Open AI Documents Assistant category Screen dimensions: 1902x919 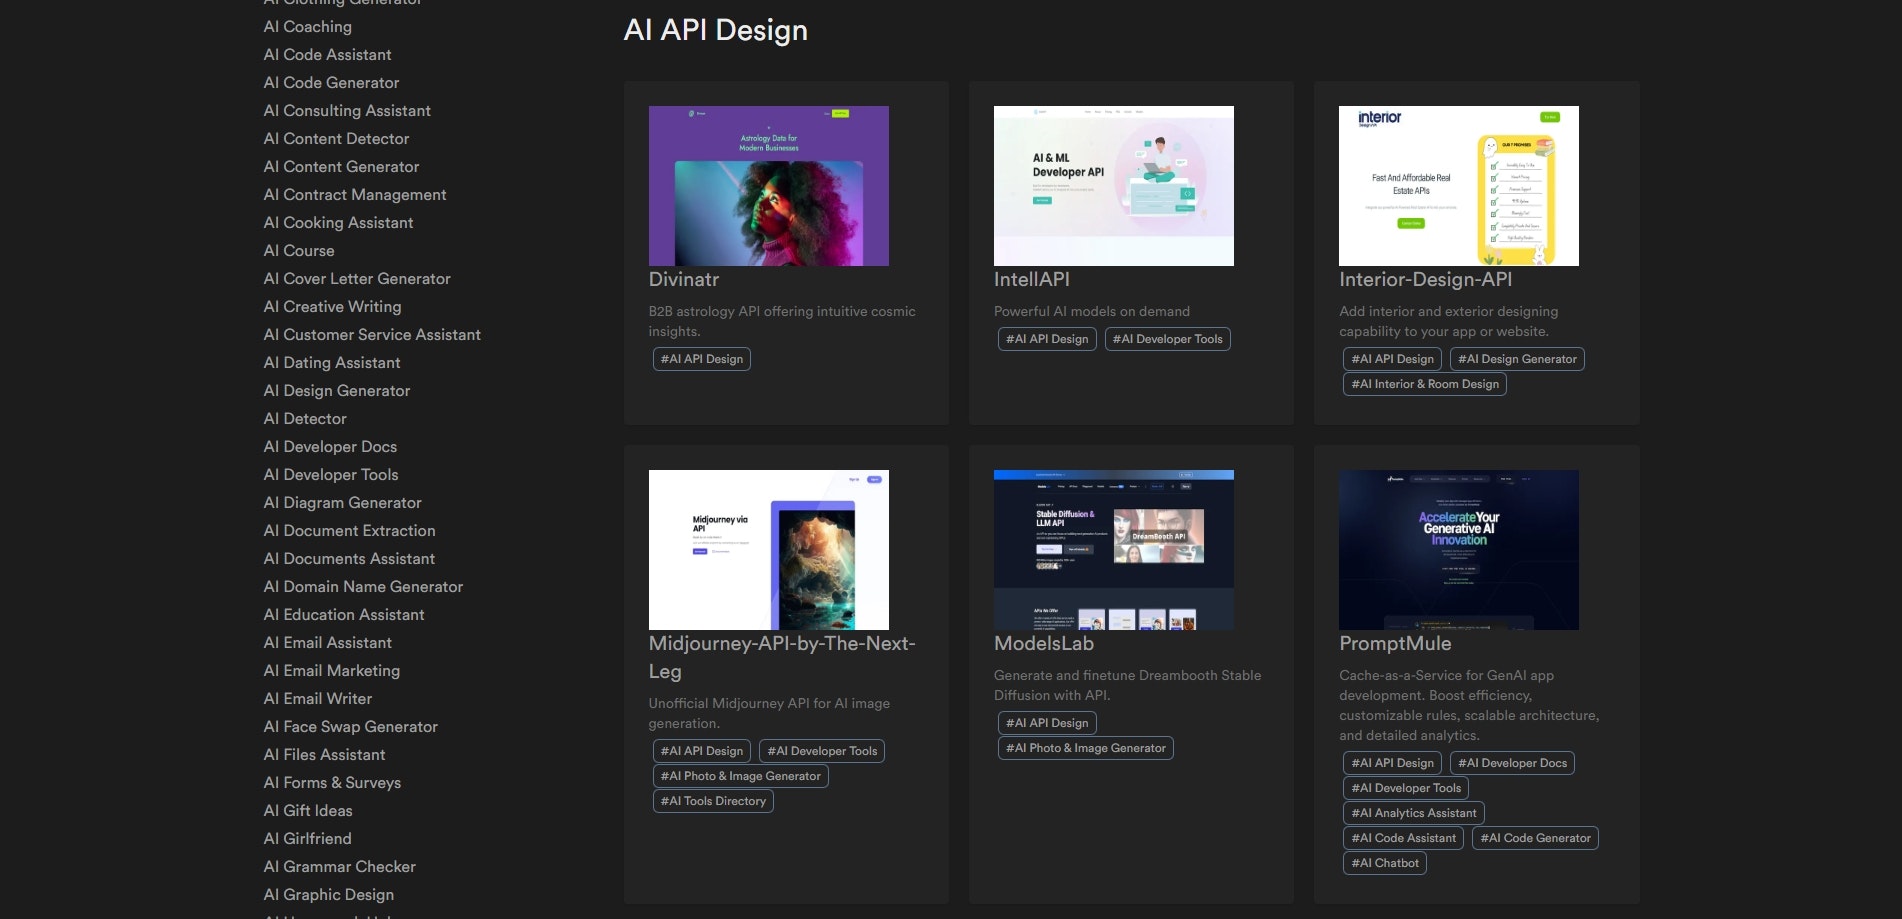tap(349, 559)
